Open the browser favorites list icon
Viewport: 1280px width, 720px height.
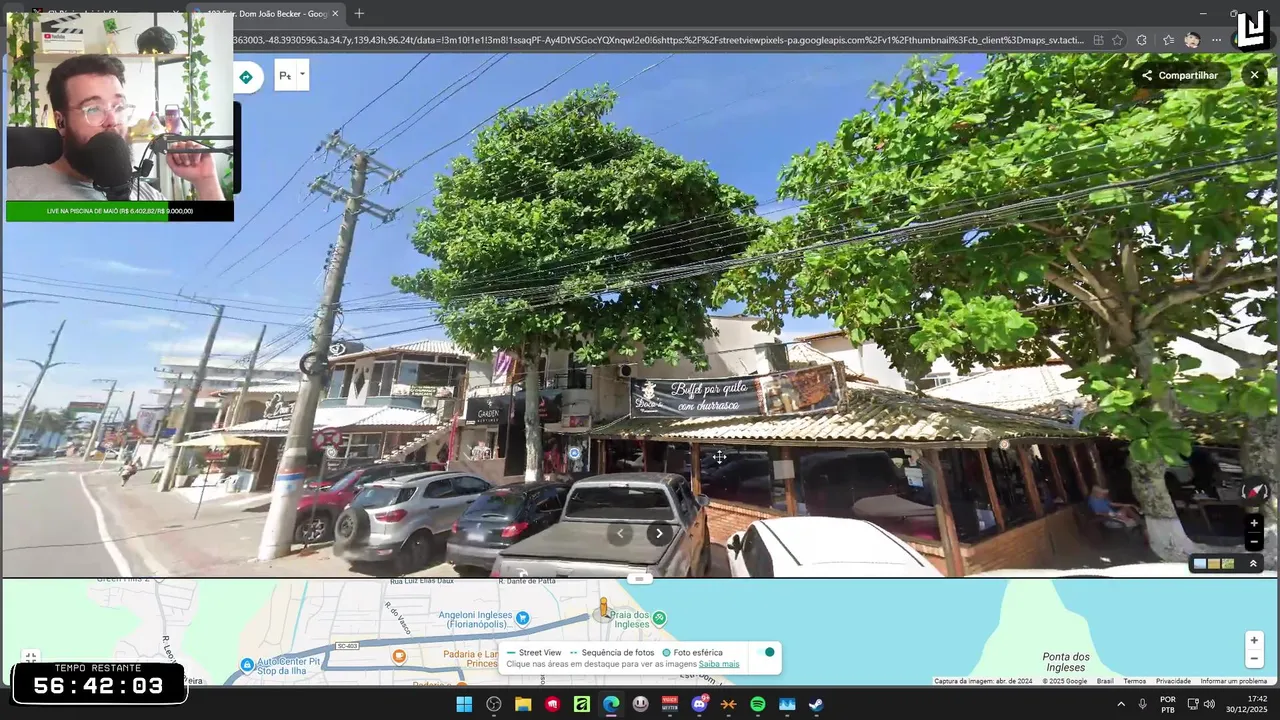click(1168, 40)
